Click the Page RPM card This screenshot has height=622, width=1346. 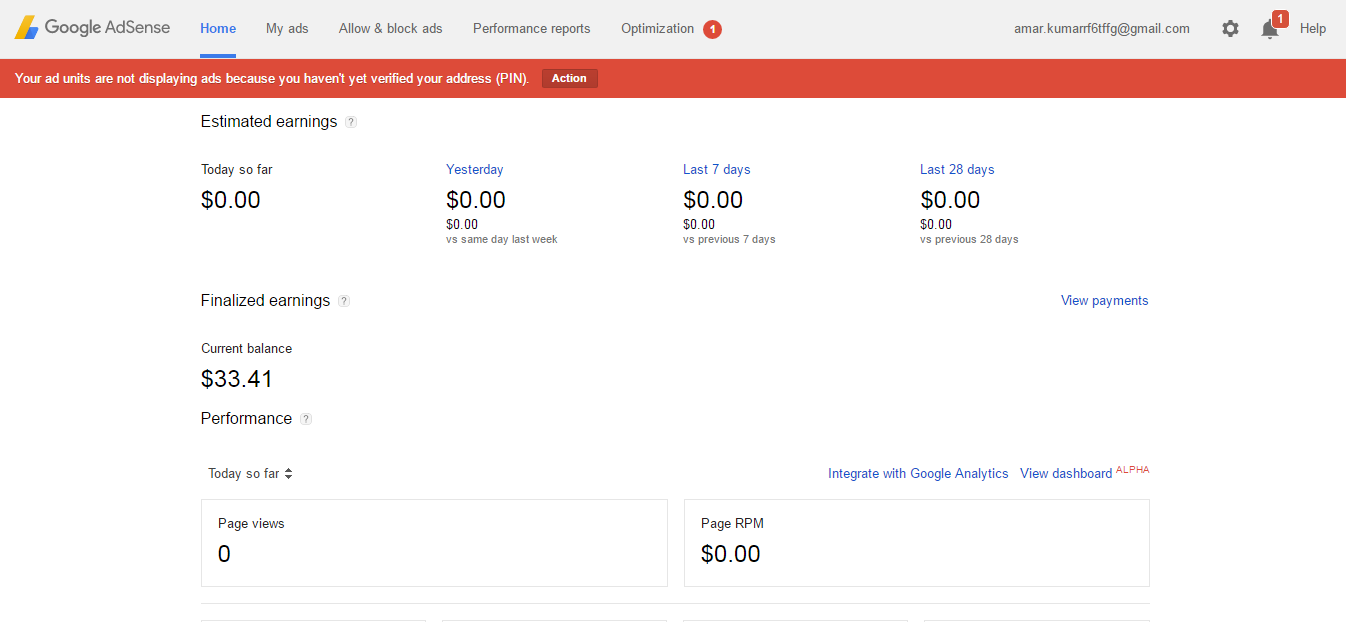pyautogui.click(x=917, y=543)
